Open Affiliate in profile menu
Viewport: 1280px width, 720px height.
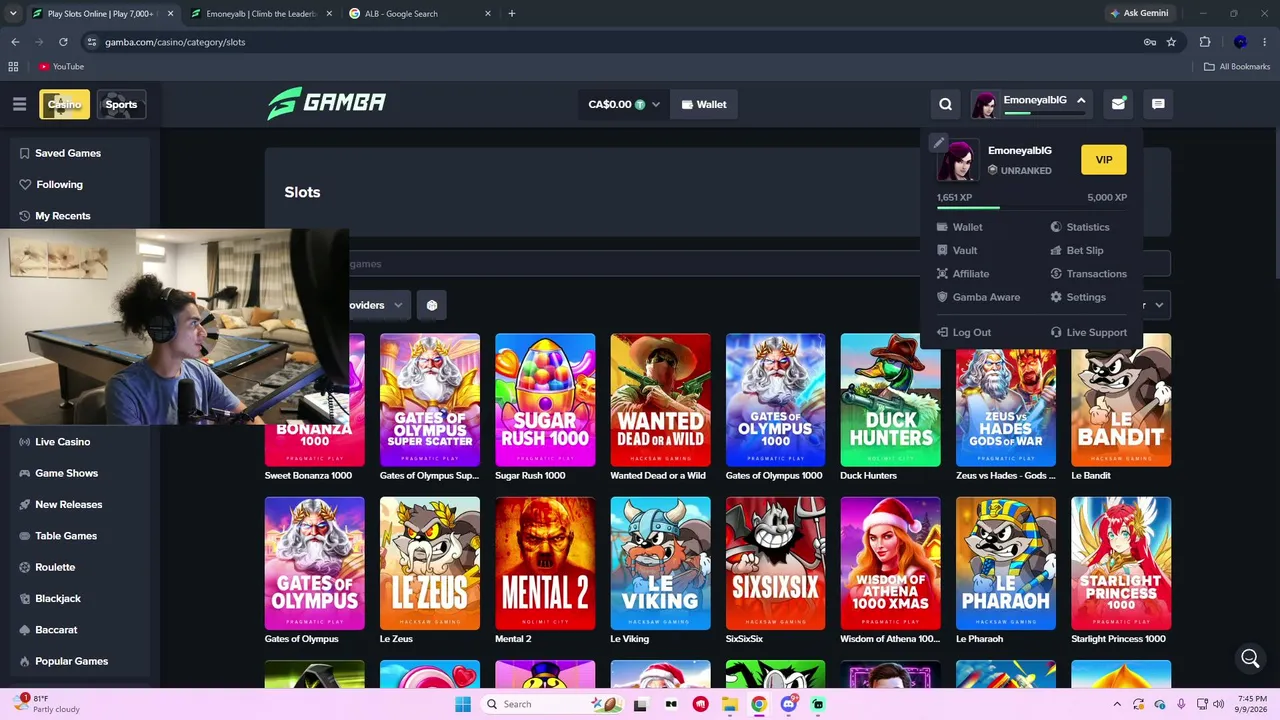[963, 273]
